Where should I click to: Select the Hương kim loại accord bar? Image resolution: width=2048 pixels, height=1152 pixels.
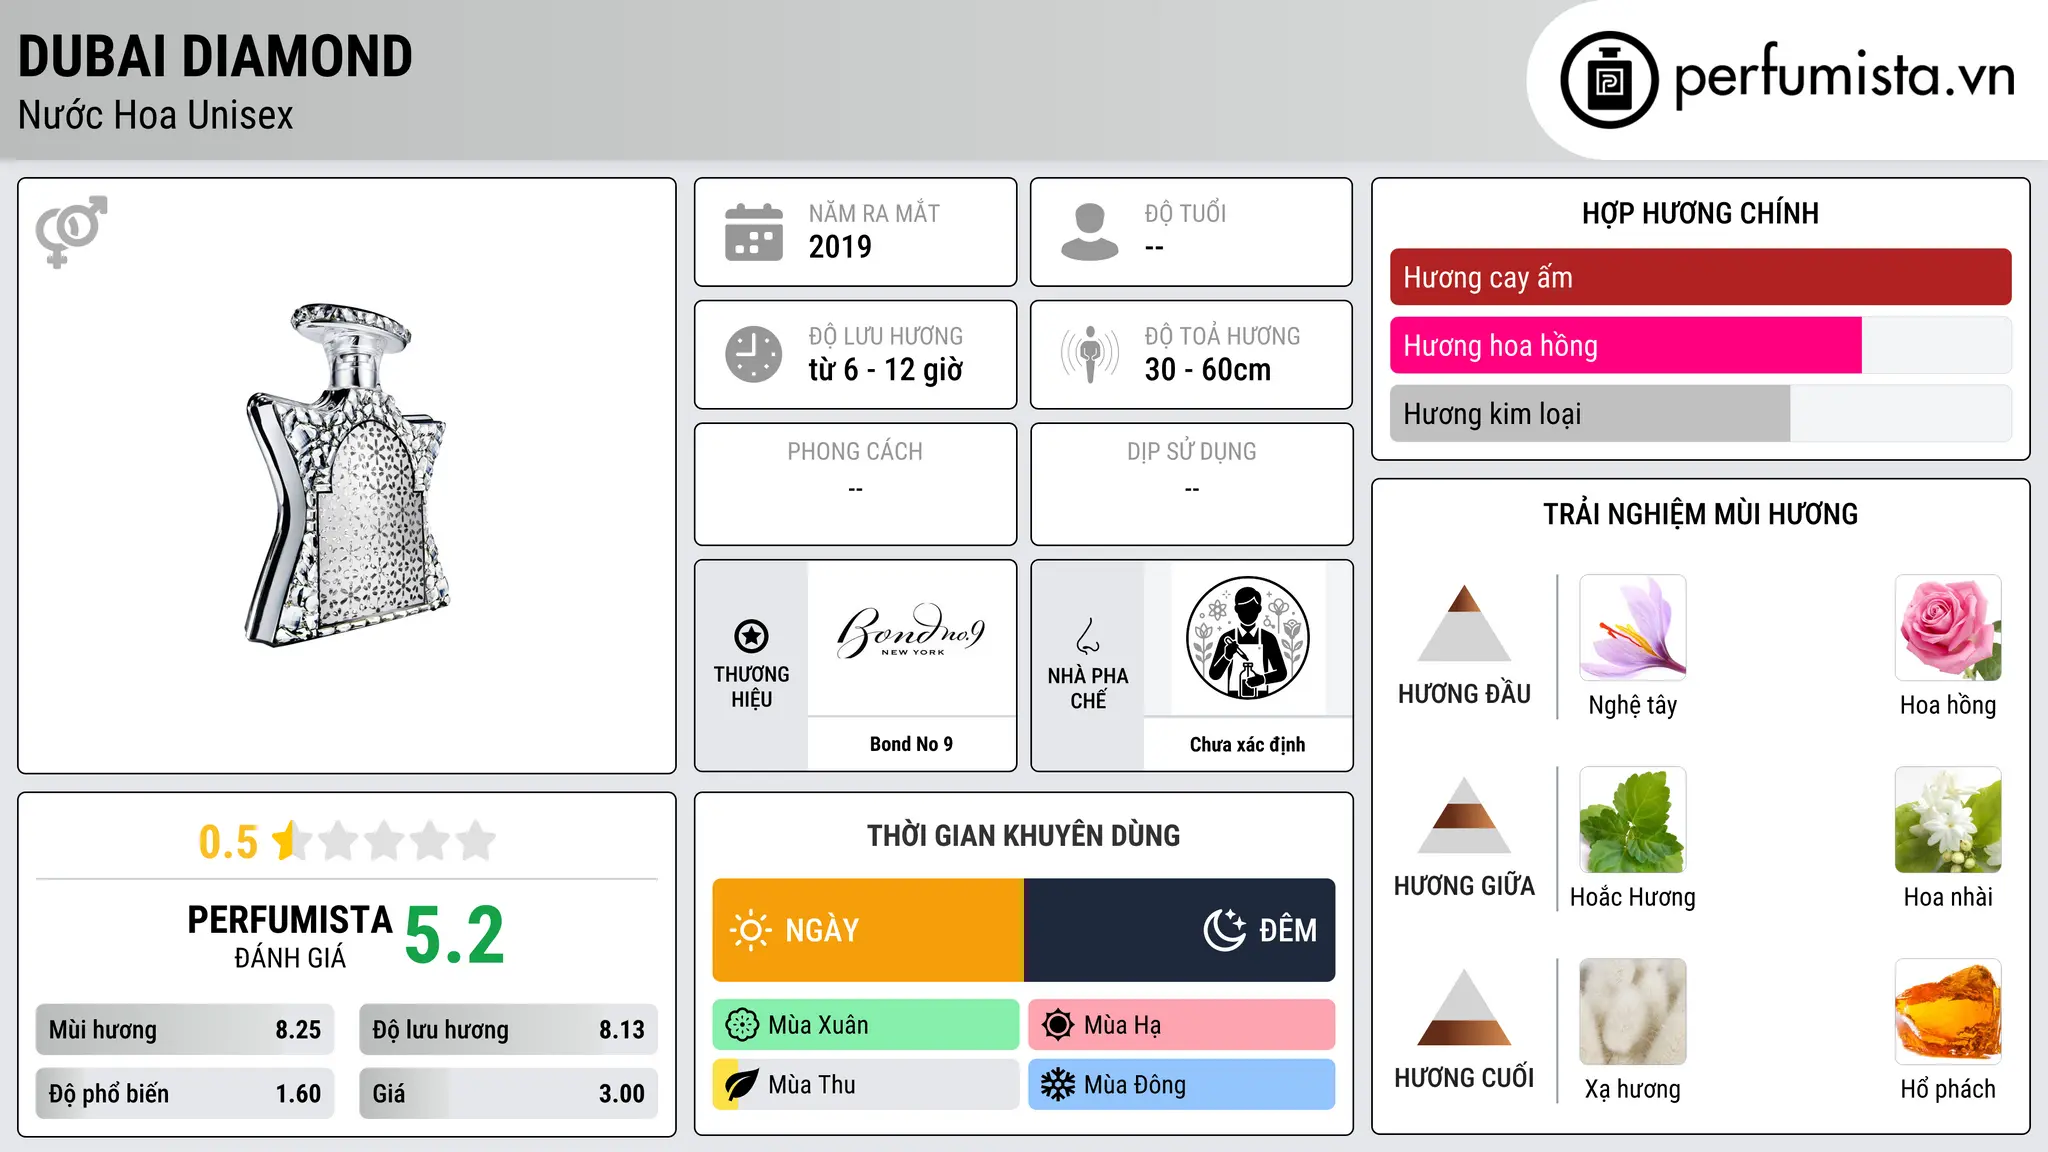[1700, 413]
